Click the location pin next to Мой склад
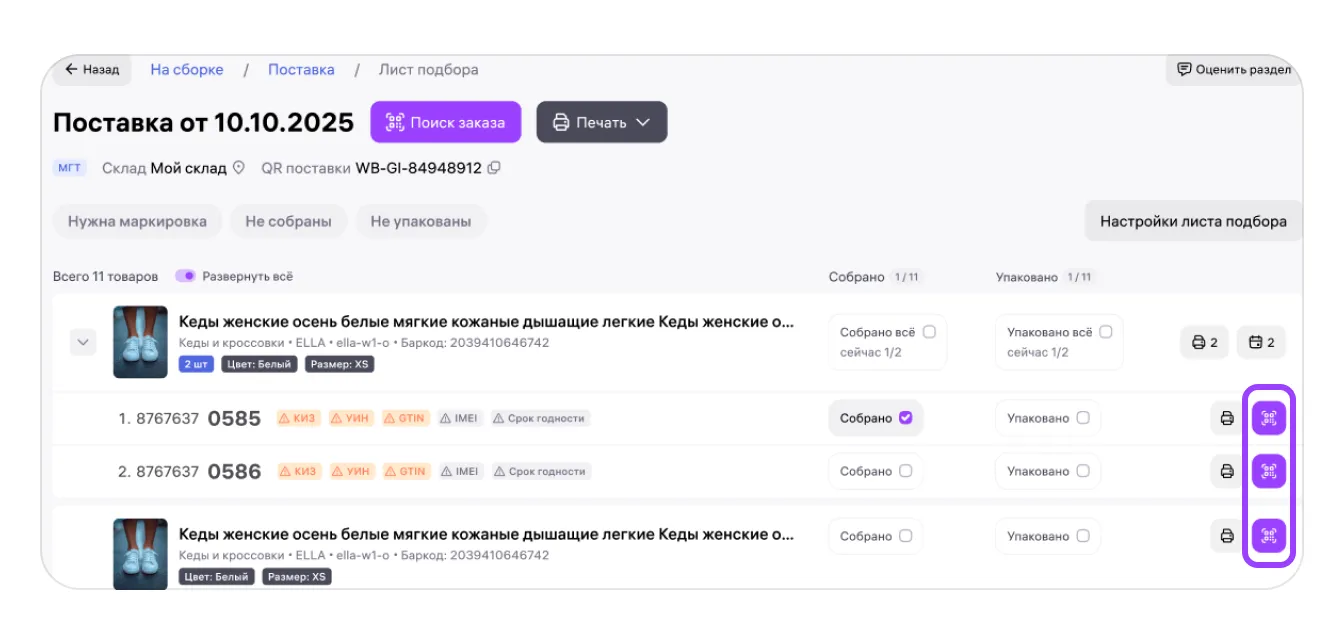The height and width of the screenshot is (644, 1344). click(x=239, y=168)
